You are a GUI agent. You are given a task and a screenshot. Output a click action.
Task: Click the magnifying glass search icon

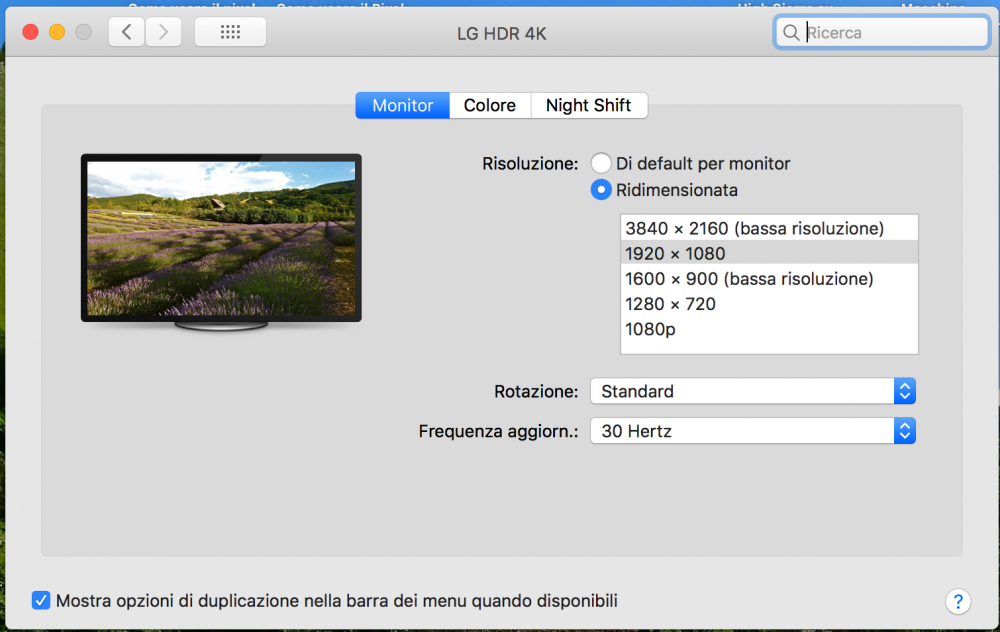click(791, 33)
